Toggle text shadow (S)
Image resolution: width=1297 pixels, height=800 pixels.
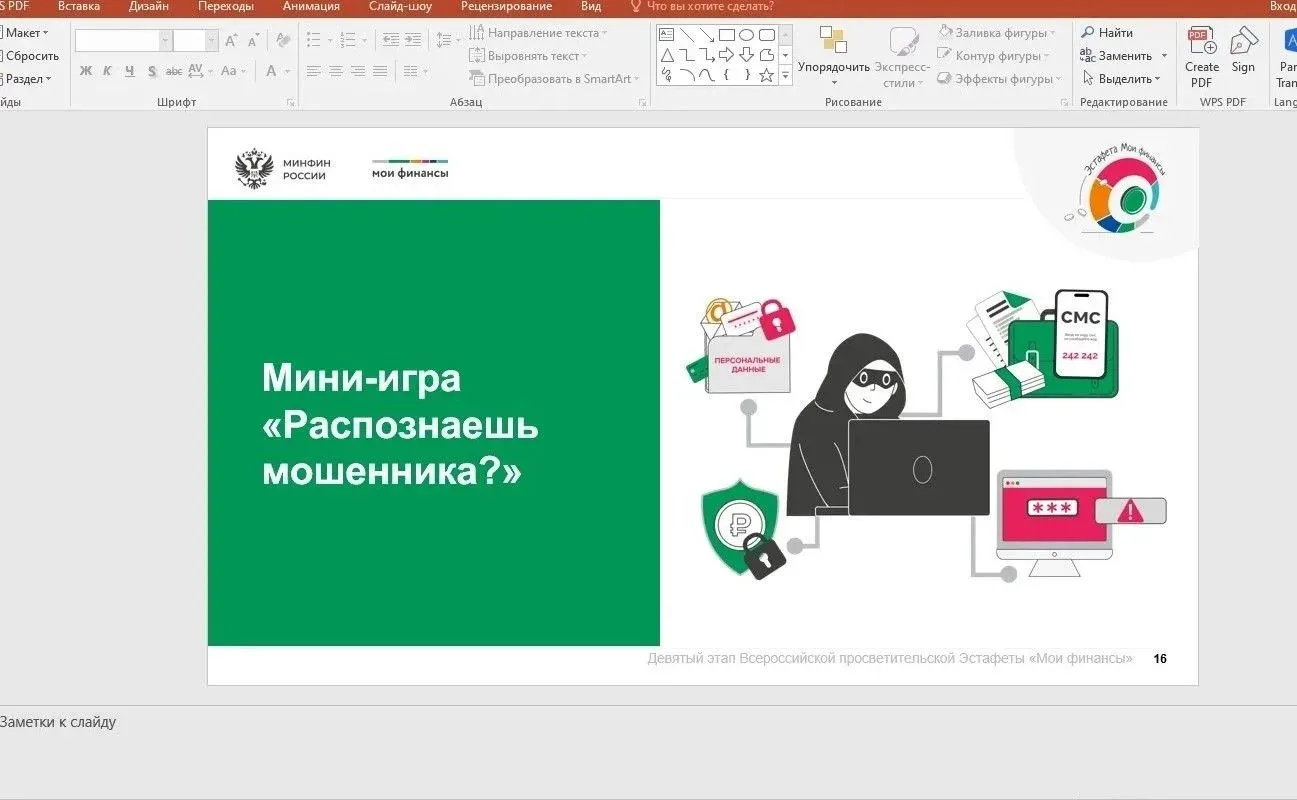pyautogui.click(x=152, y=71)
